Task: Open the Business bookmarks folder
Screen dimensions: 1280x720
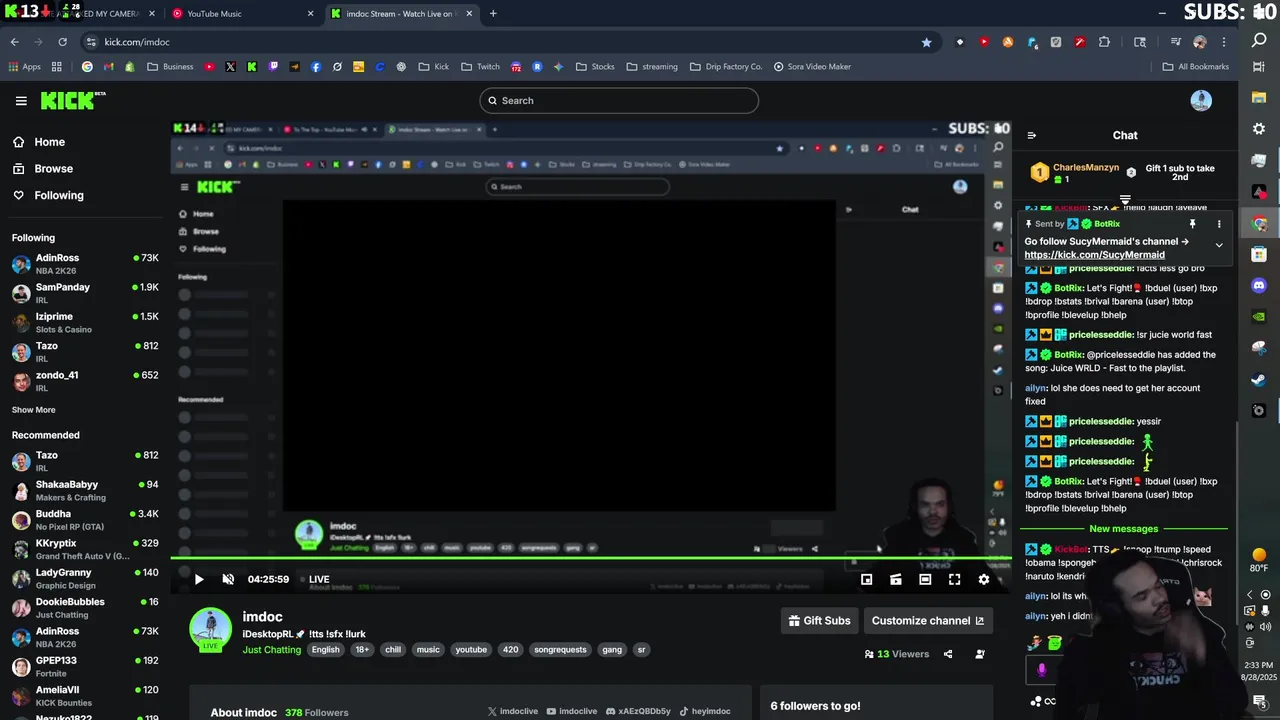Action: pyautogui.click(x=170, y=67)
